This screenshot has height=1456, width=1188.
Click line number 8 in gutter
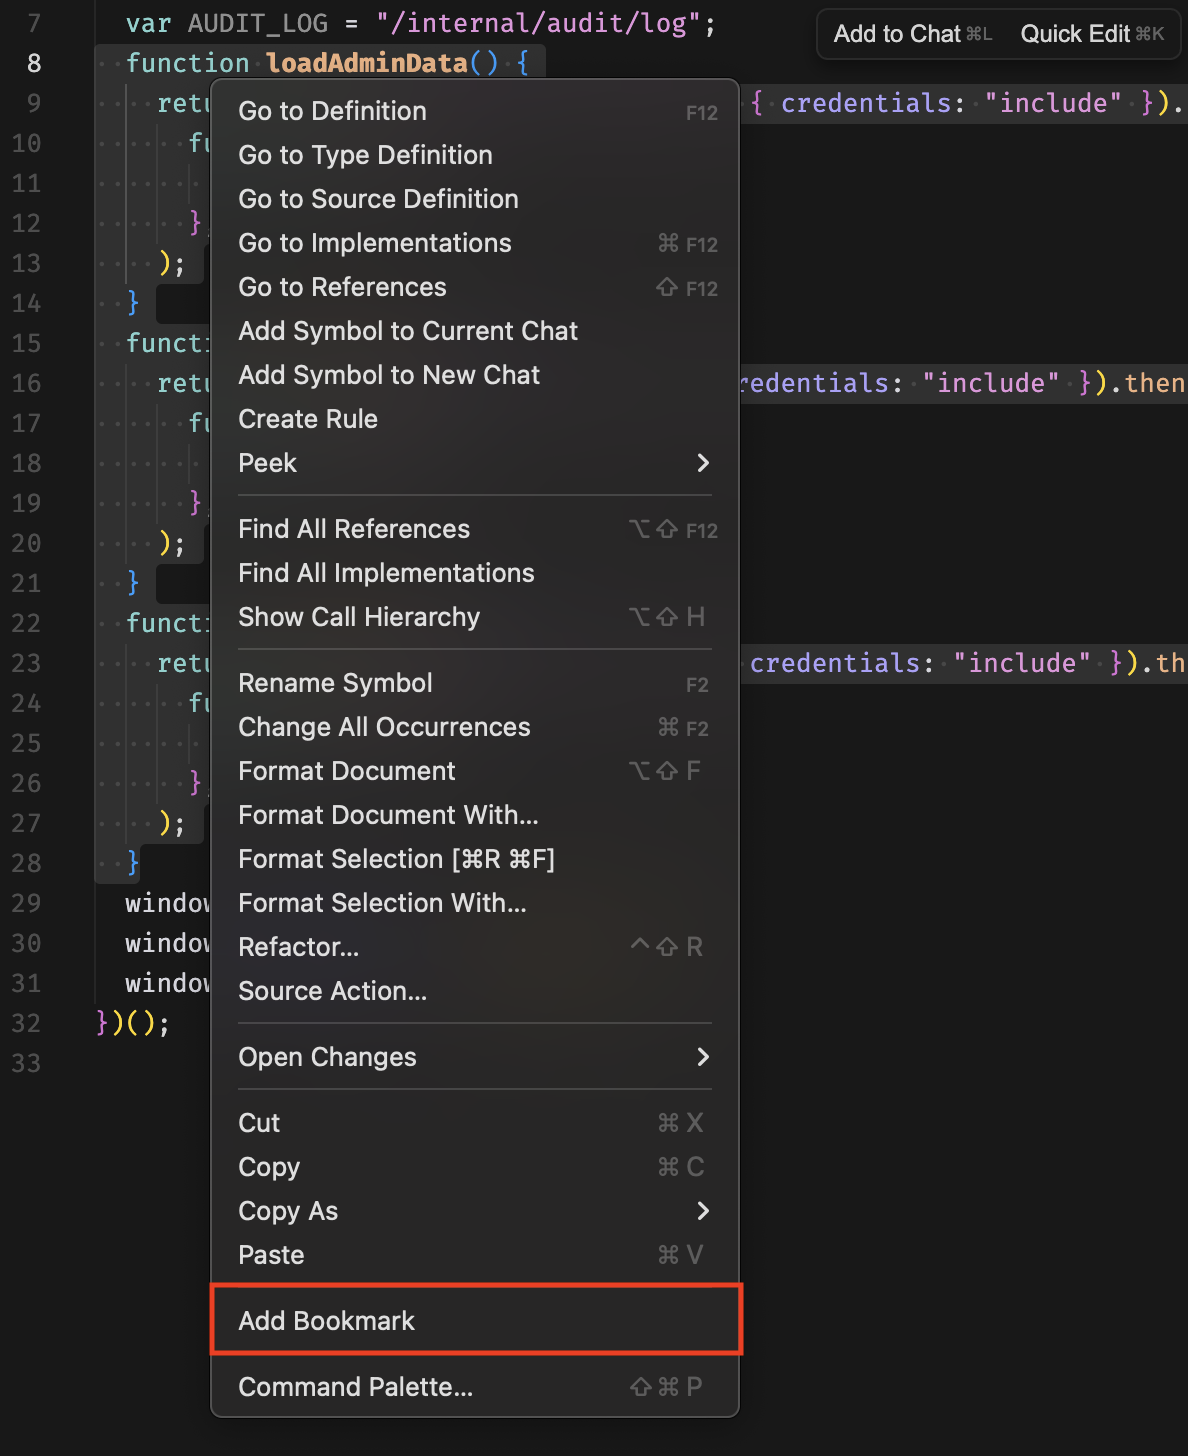[x=34, y=63]
